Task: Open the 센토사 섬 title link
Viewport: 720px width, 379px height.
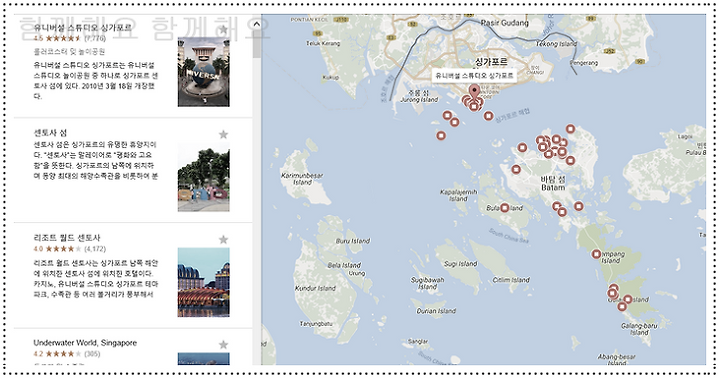Action: (50, 133)
